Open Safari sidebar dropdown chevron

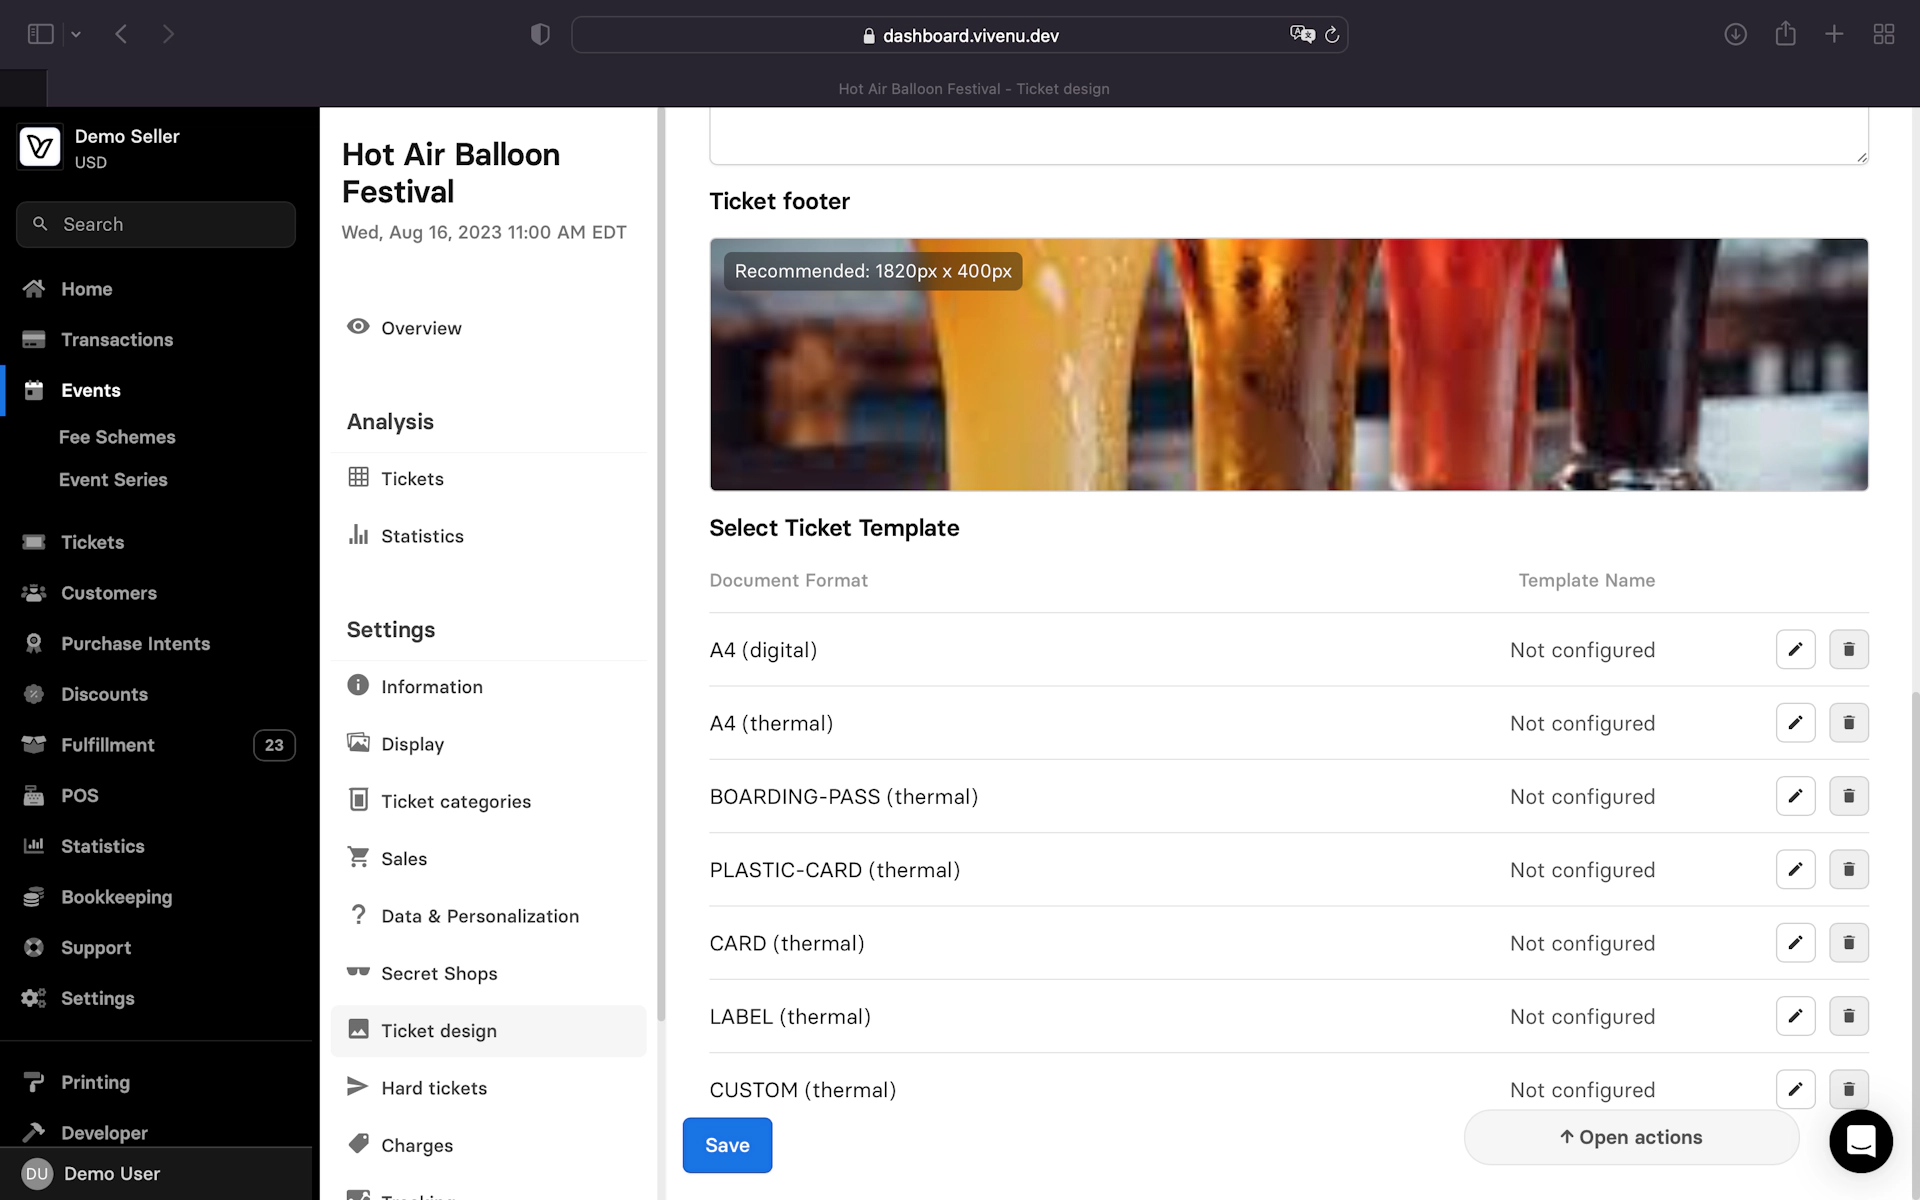point(76,35)
